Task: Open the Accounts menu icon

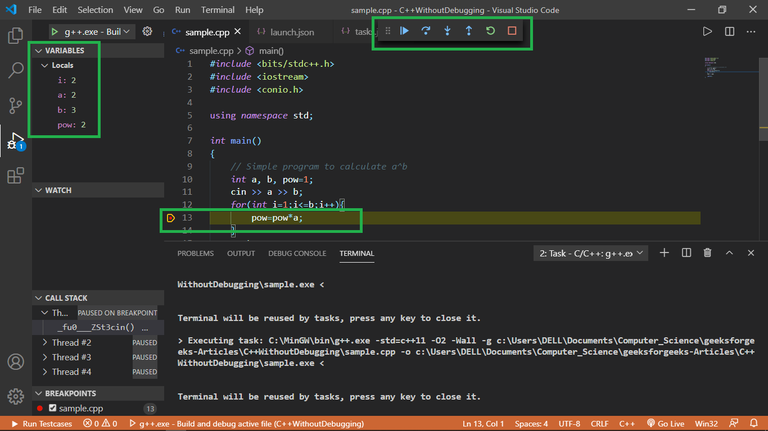Action: pyautogui.click(x=16, y=362)
